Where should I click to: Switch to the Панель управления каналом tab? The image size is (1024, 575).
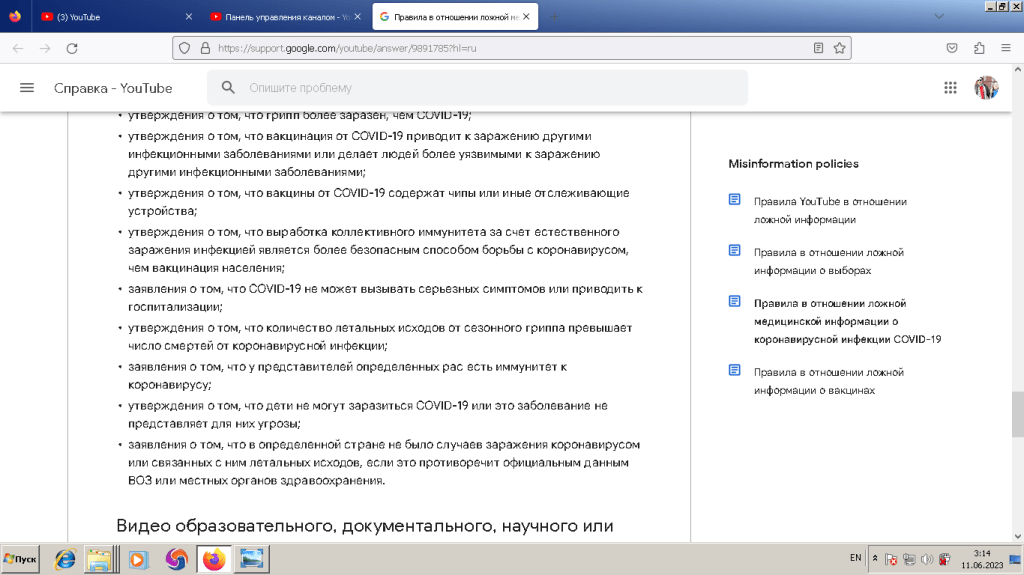[x=280, y=17]
